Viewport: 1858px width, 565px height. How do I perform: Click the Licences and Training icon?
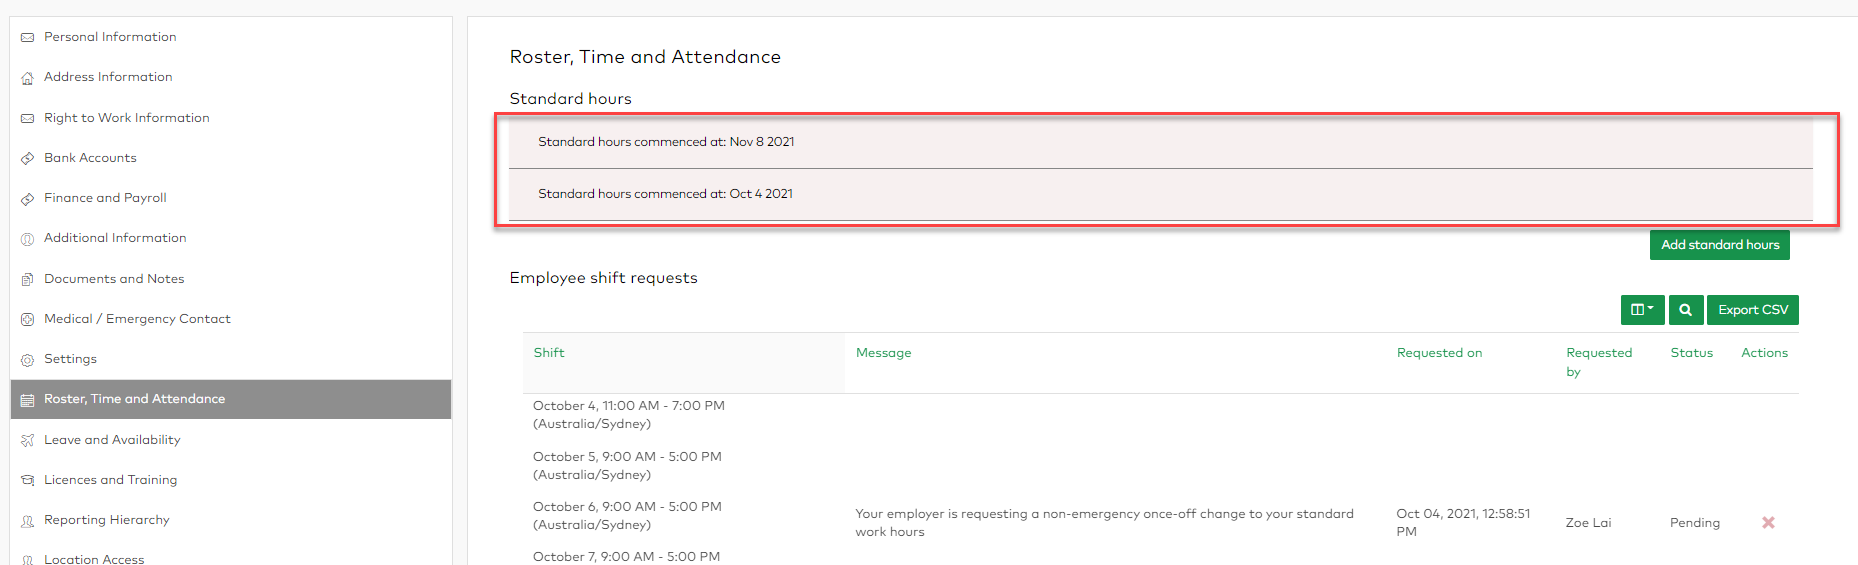(28, 480)
